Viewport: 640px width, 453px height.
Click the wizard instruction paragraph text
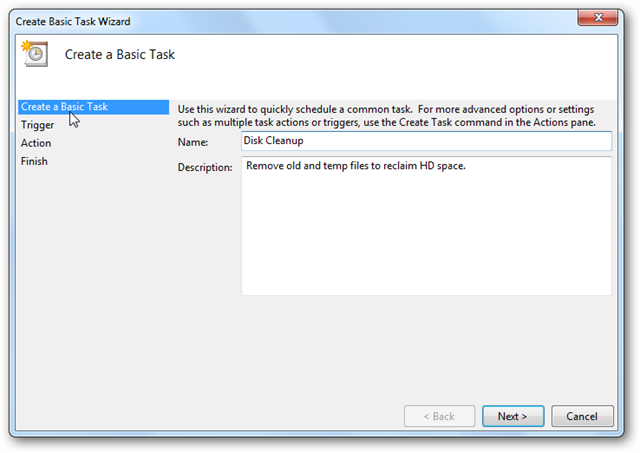point(387,116)
